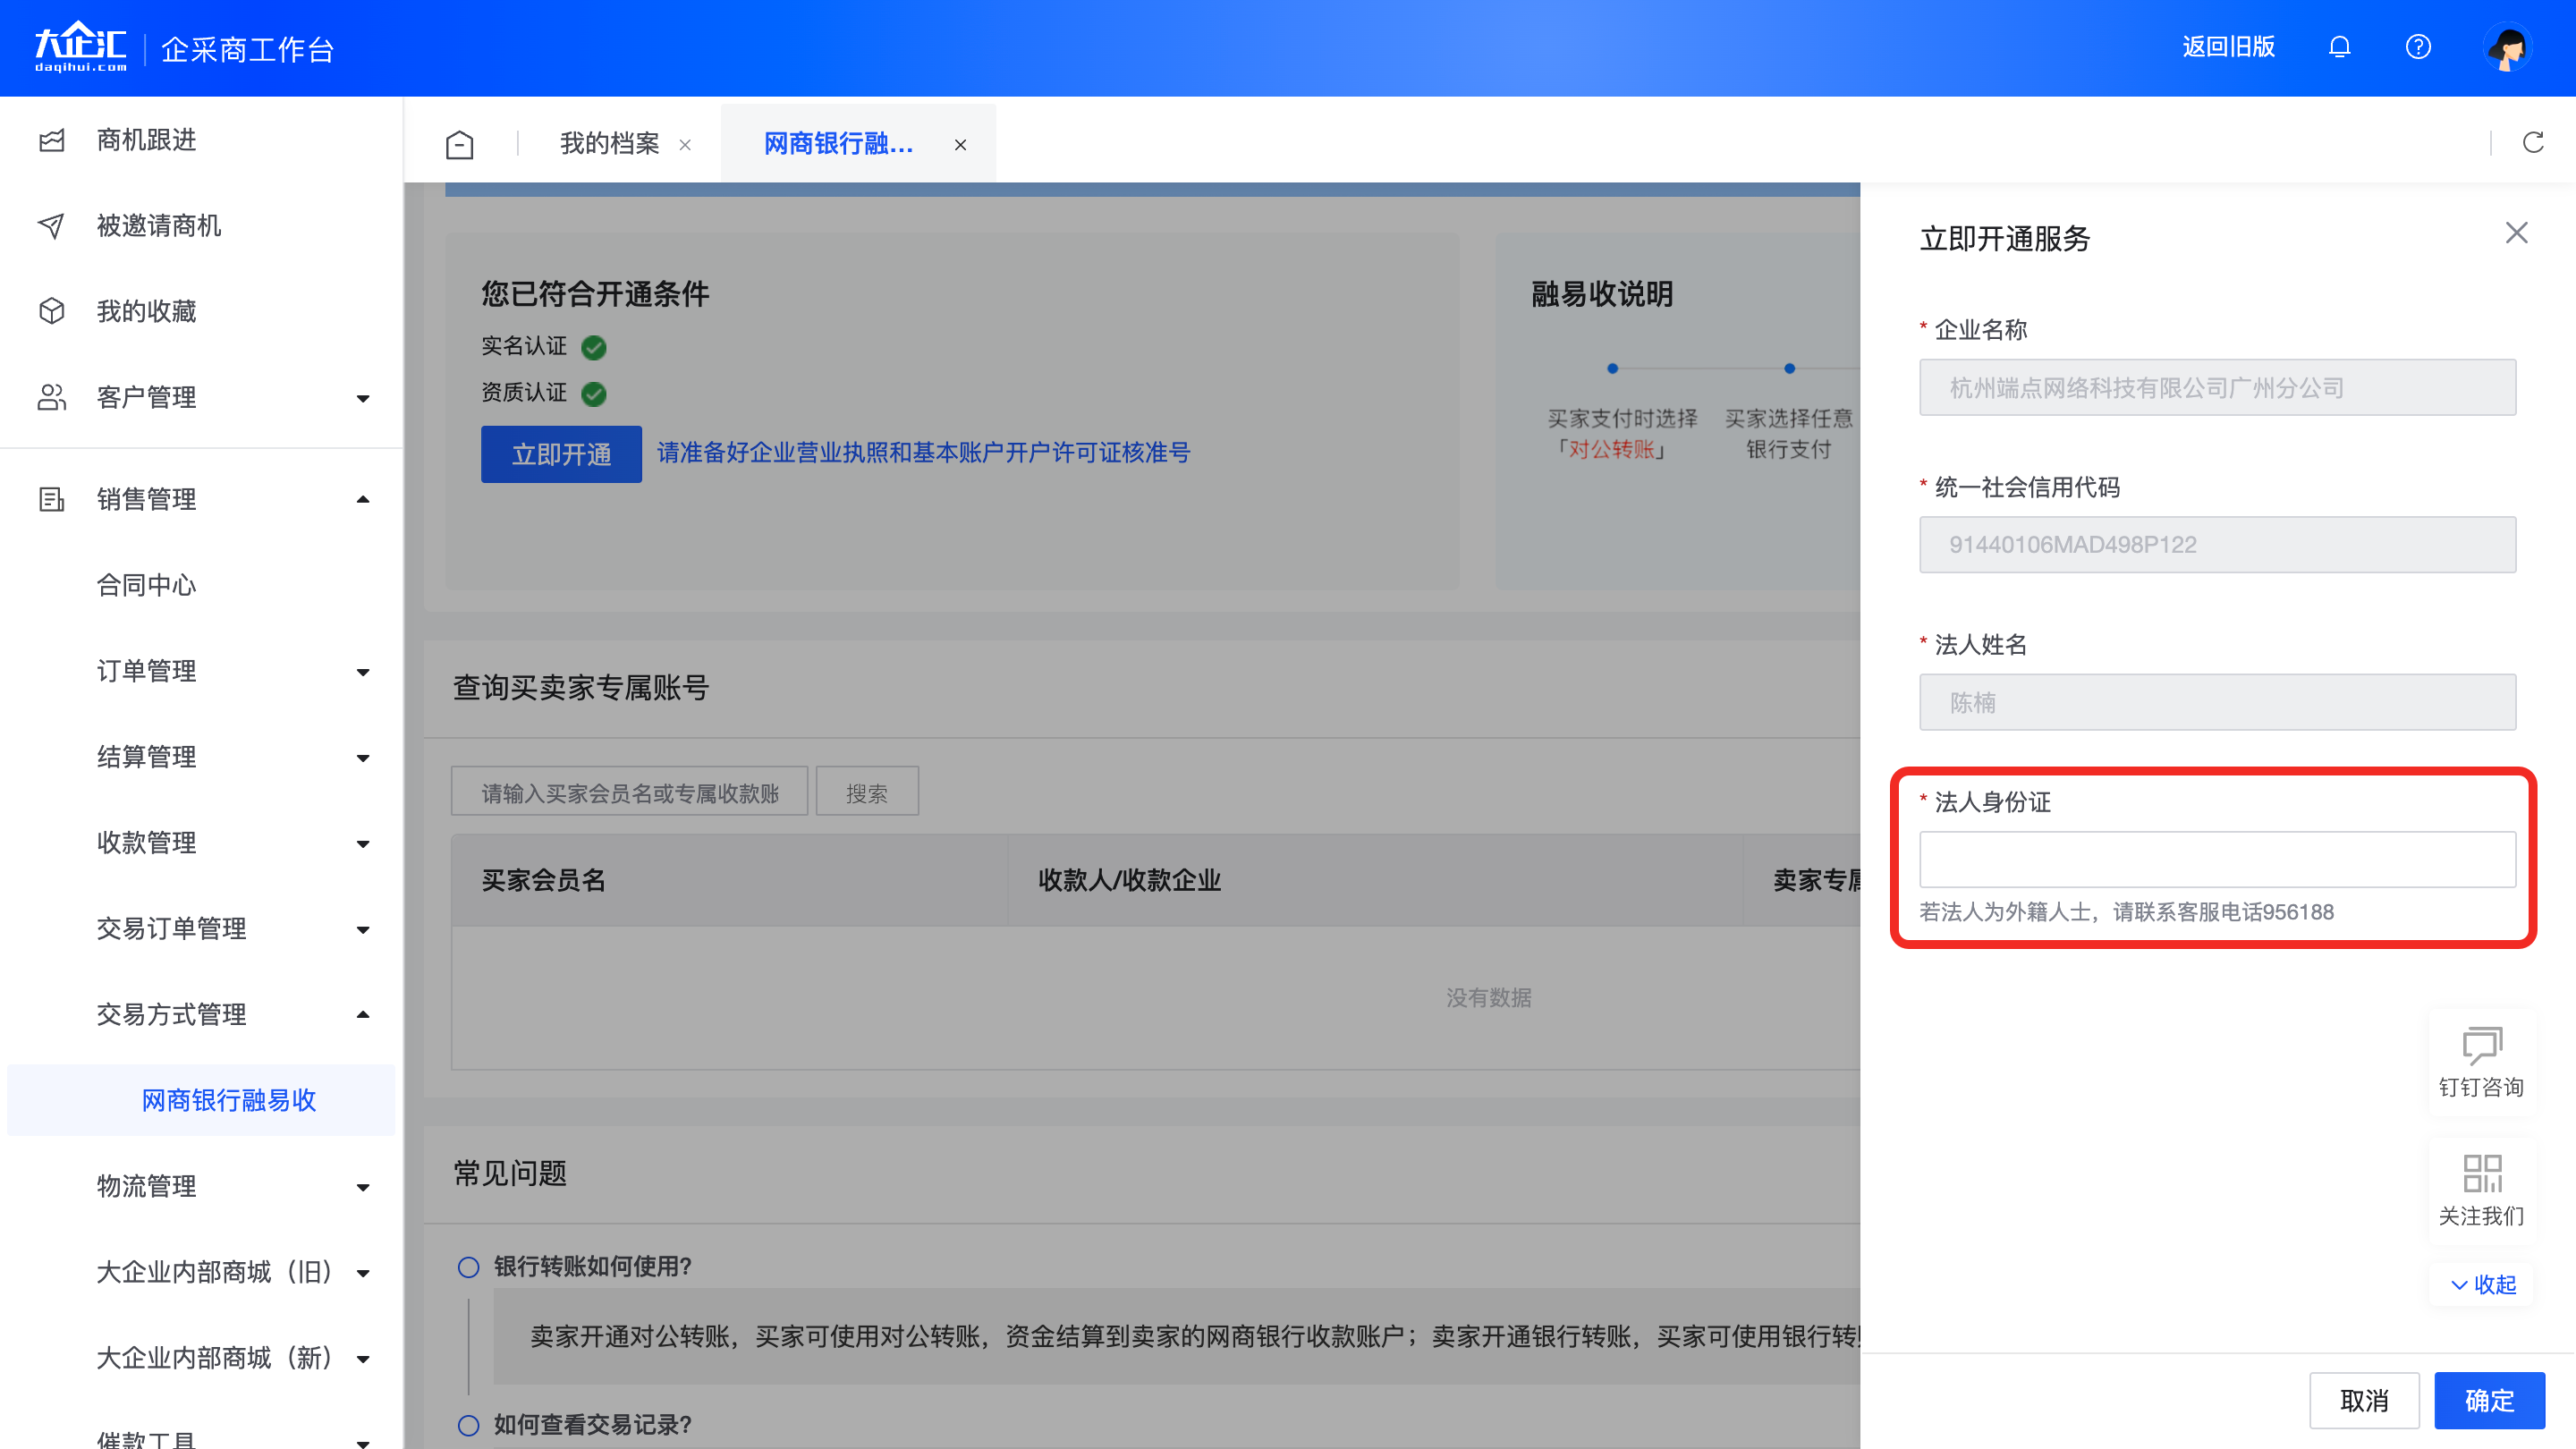
Task: Click the 客户管理 people icon
Action: [52, 397]
